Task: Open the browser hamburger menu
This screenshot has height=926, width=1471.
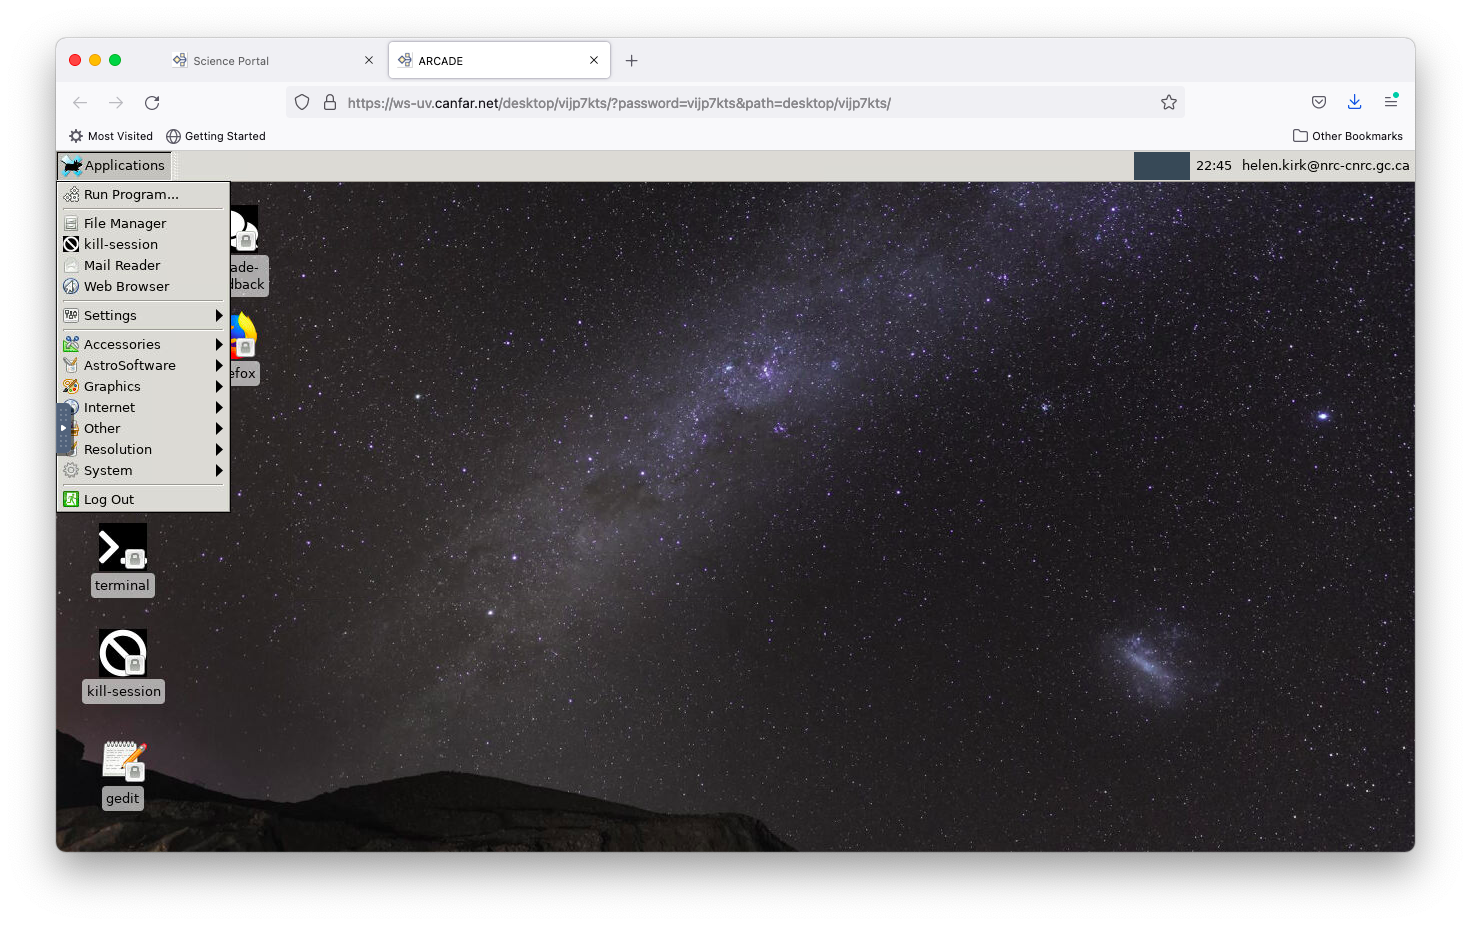Action: point(1390,102)
